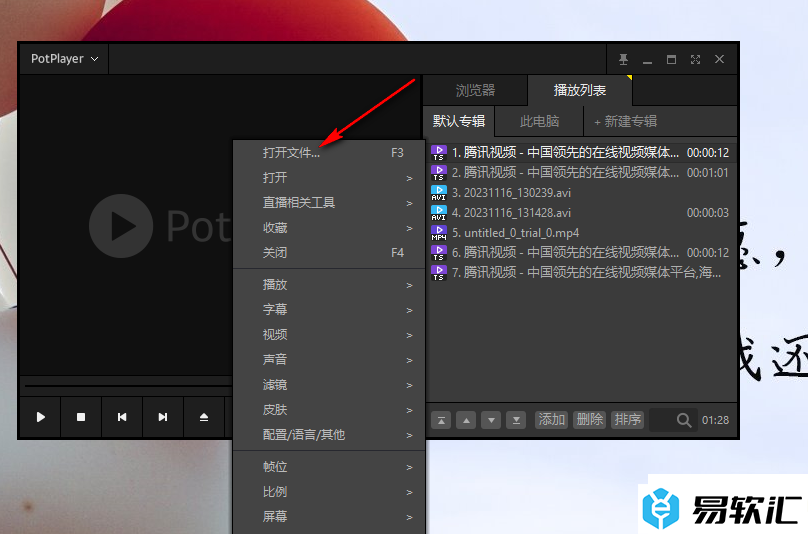The height and width of the screenshot is (534, 808).
Task: Move selected playlist item down
Action: point(491,420)
